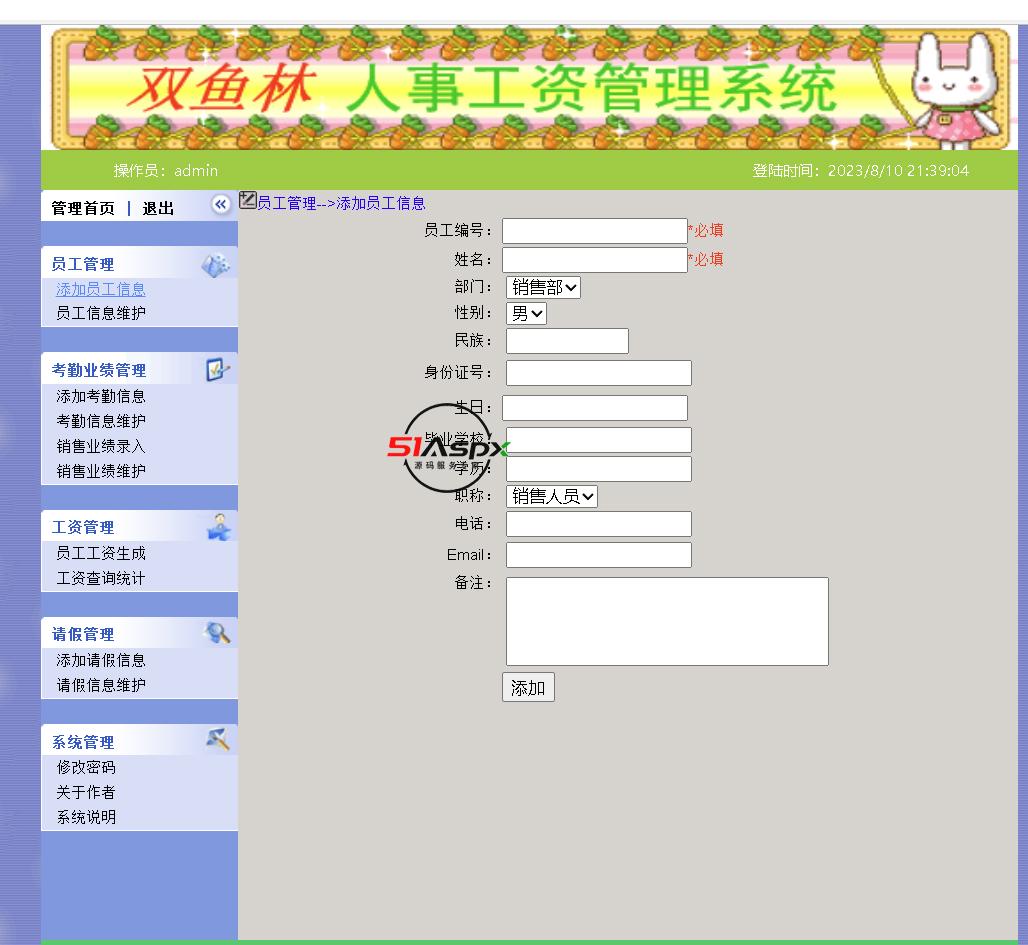Focus the 姓名 input field
Viewport: 1028px width, 945px height.
tap(595, 260)
